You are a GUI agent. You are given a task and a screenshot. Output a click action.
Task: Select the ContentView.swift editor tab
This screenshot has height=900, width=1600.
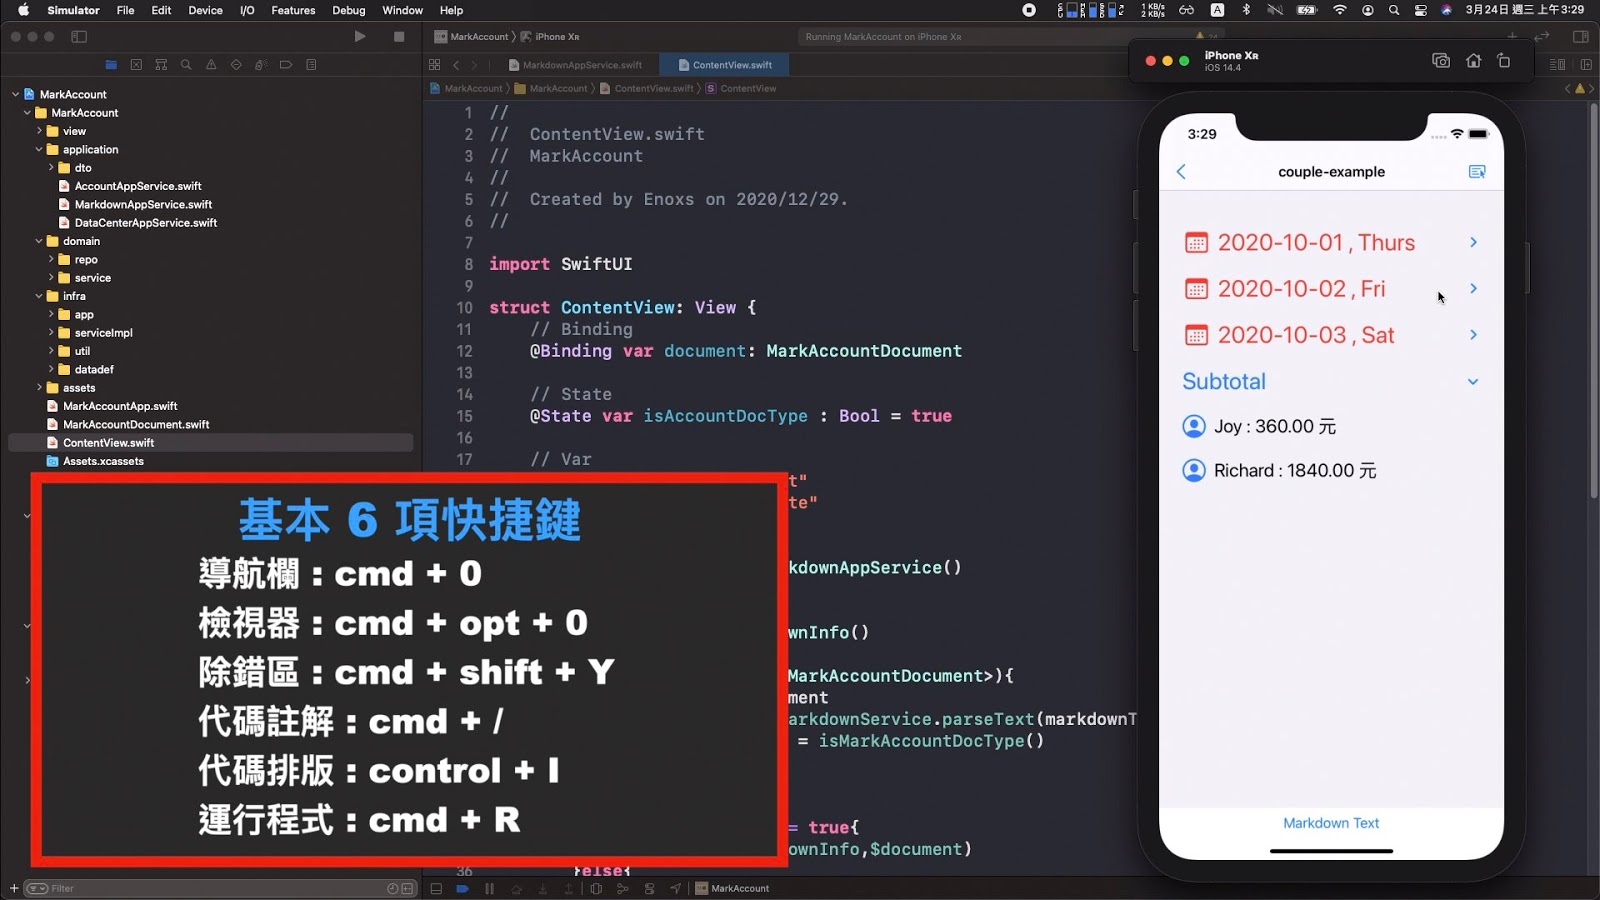725,65
